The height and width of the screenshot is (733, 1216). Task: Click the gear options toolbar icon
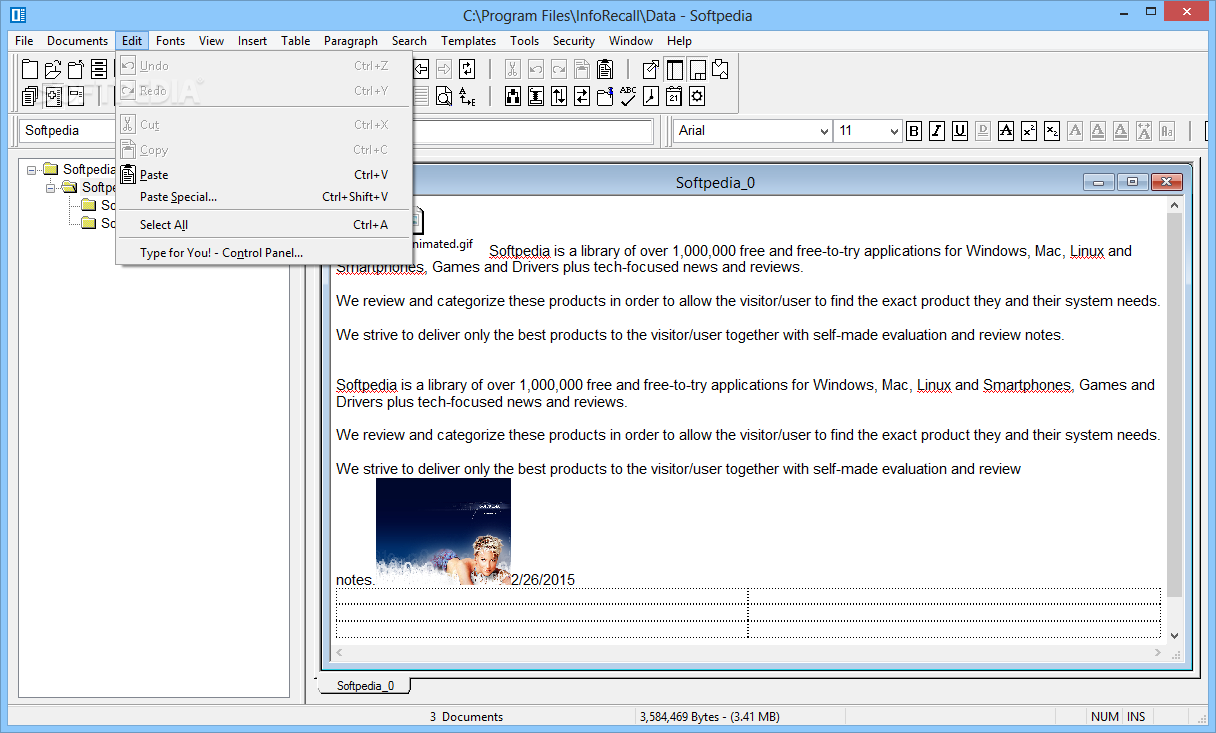coord(697,96)
